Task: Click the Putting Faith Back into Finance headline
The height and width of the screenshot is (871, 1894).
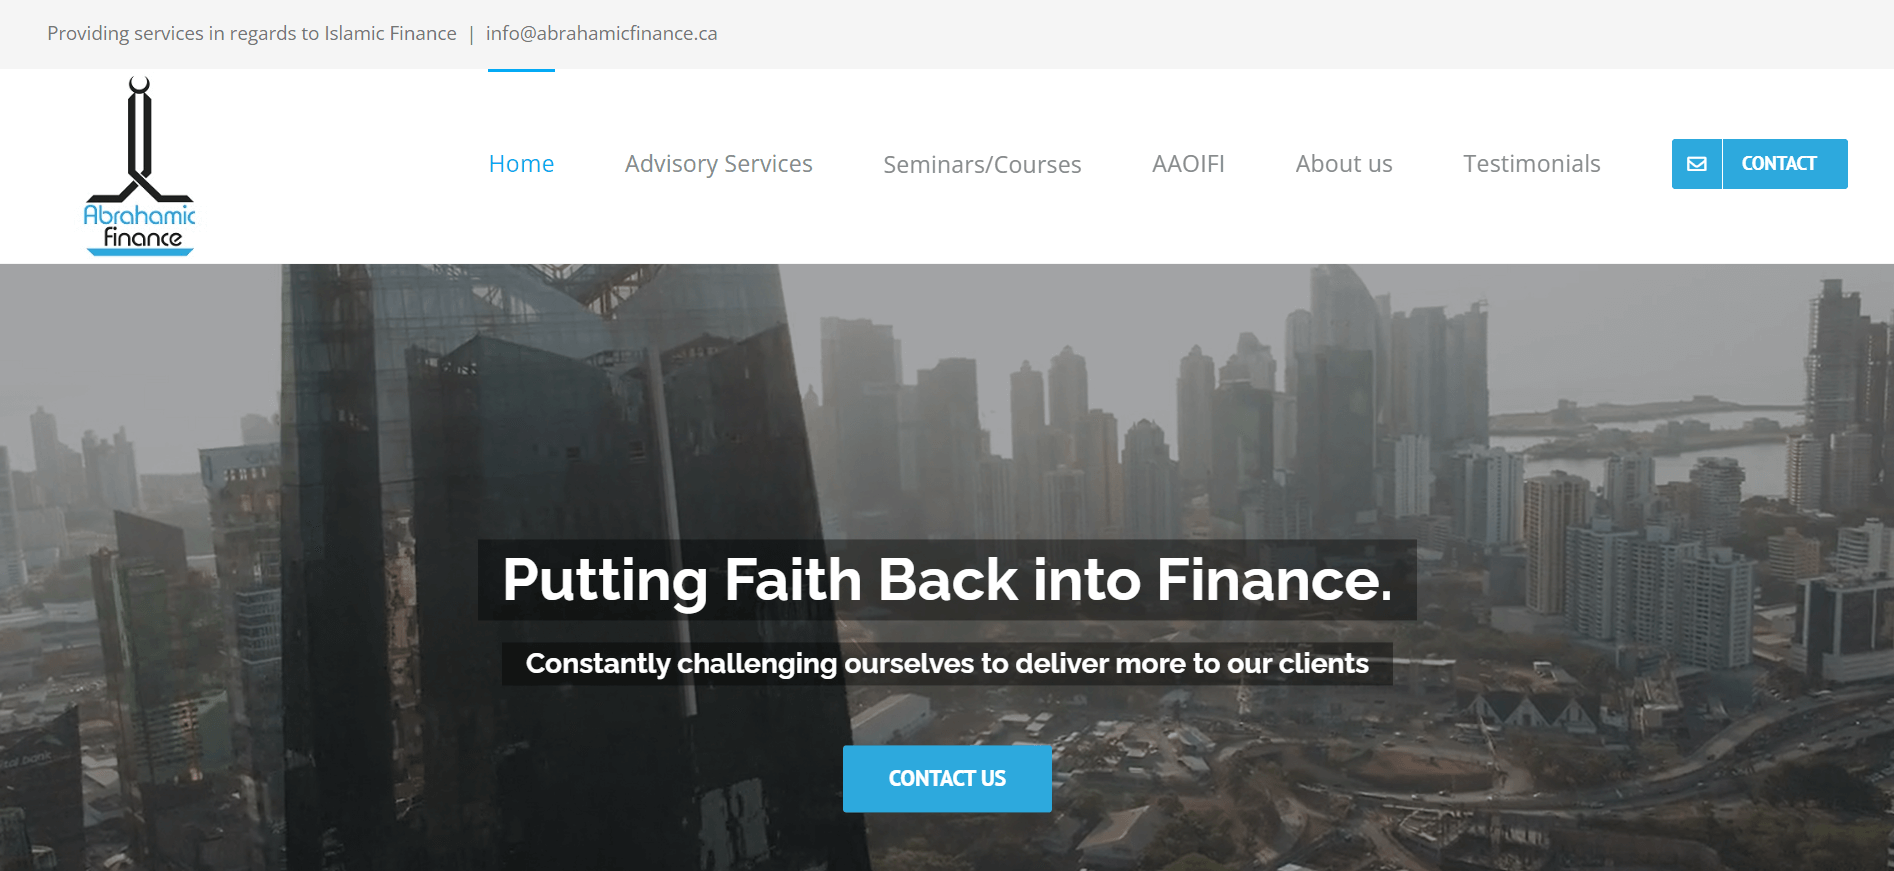Action: coord(947,580)
